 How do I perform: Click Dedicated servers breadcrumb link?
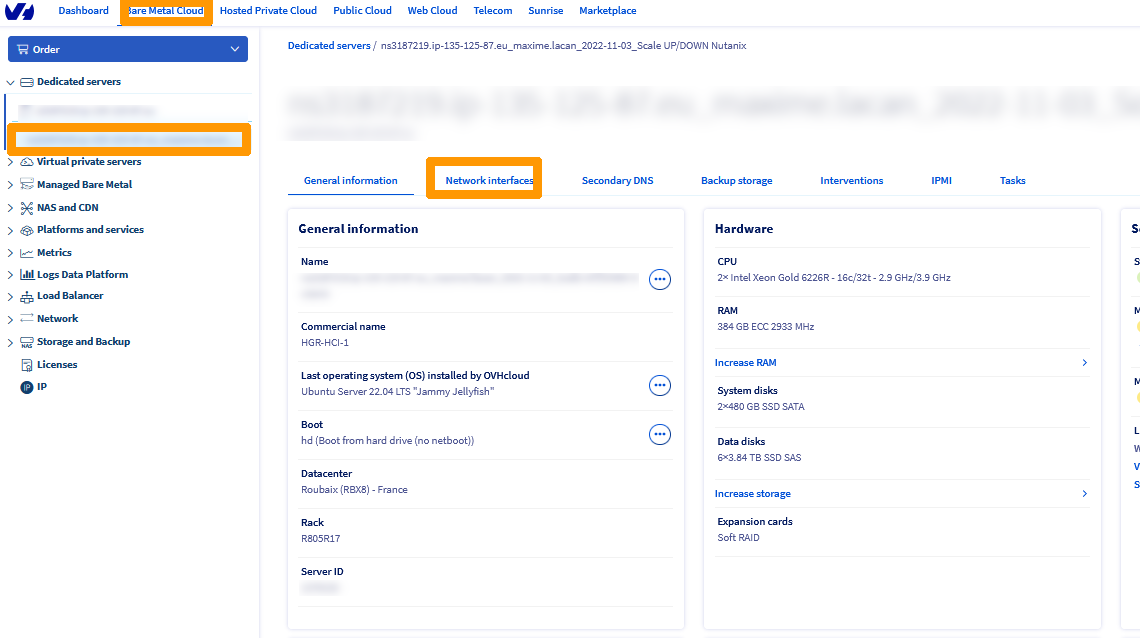329,46
